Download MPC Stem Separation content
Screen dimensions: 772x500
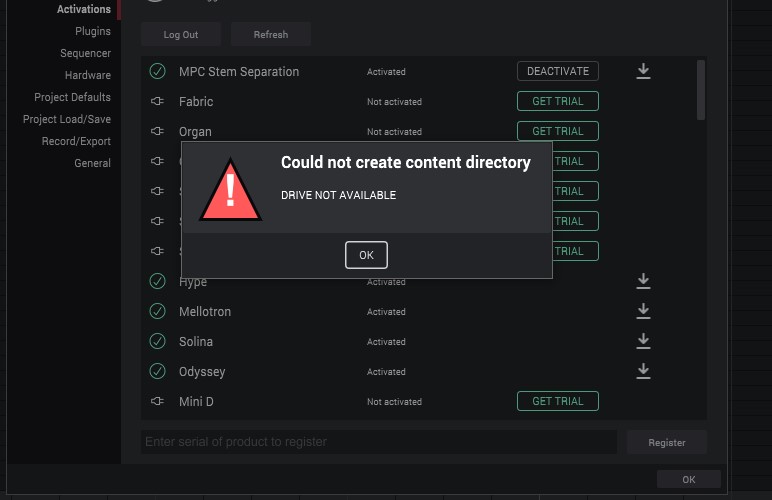[x=643, y=71]
